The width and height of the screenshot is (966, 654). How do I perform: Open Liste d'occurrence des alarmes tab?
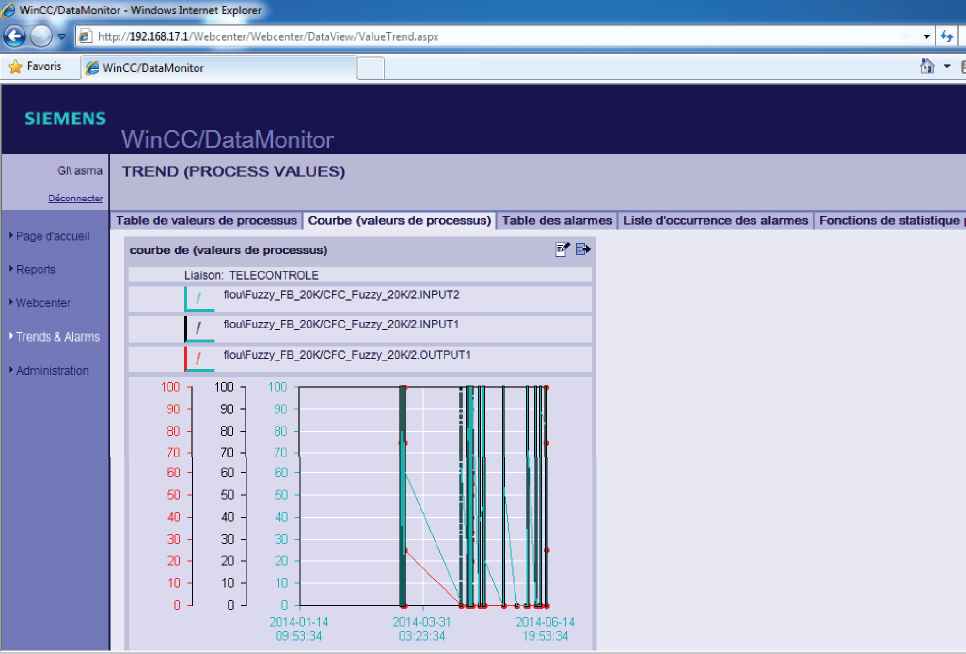(x=715, y=220)
